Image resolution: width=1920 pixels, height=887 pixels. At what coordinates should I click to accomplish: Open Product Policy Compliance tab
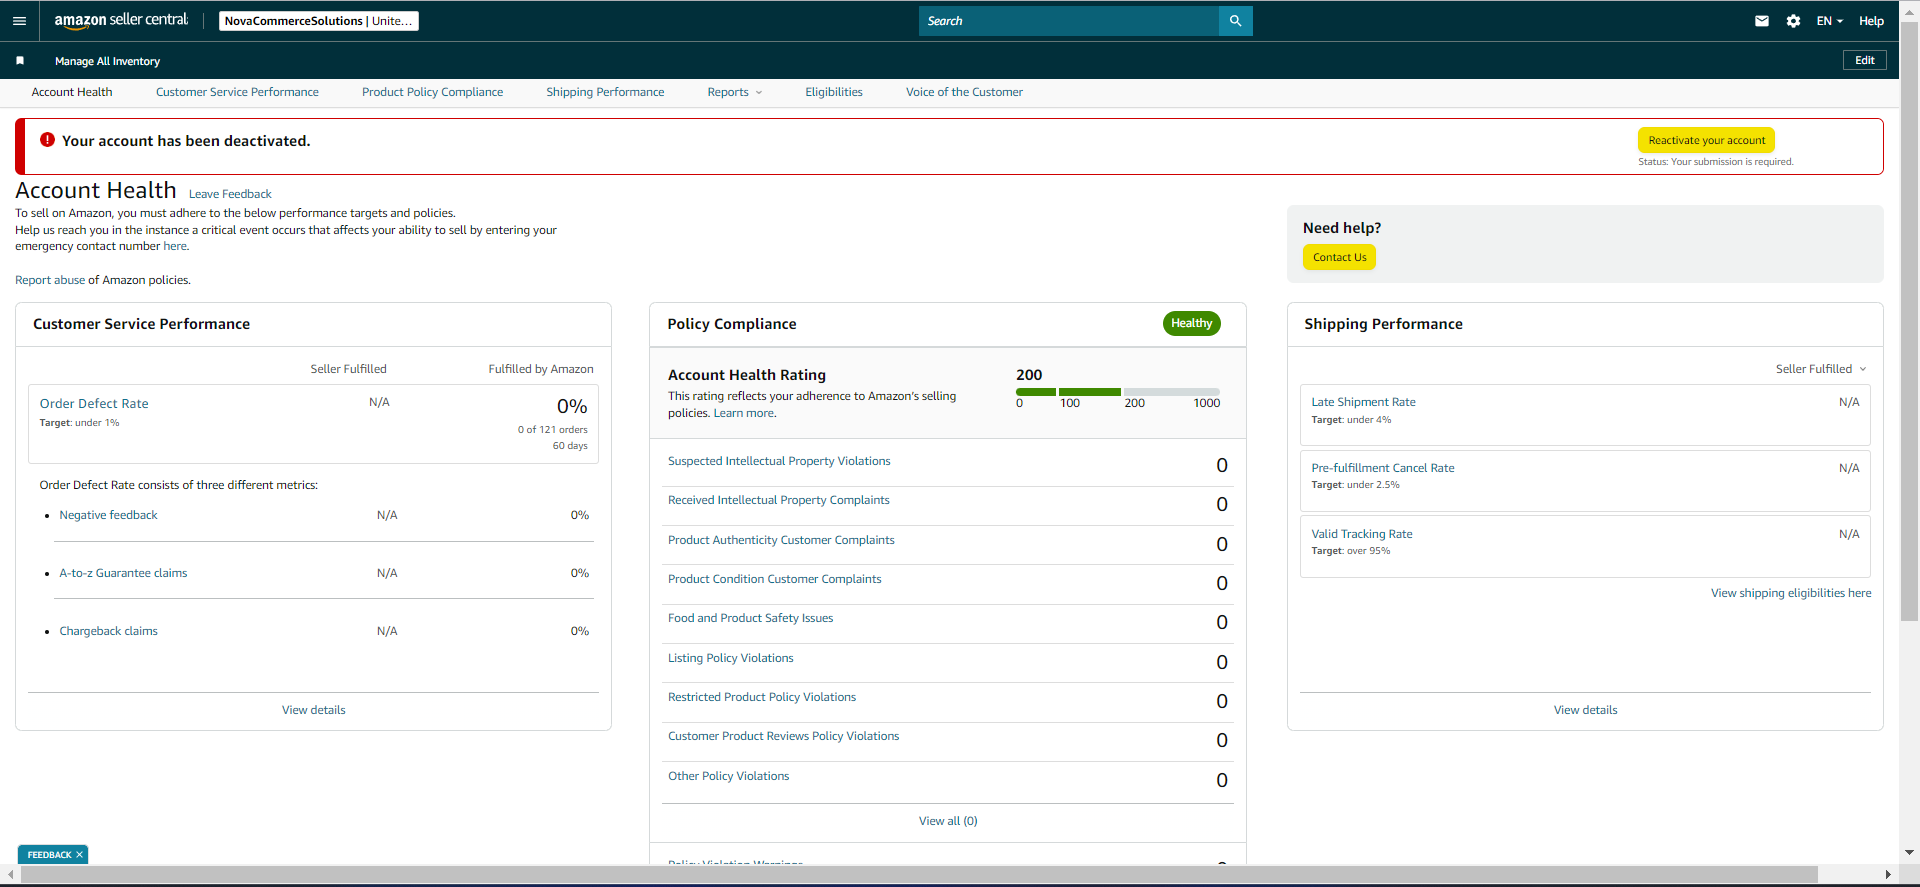(x=432, y=92)
